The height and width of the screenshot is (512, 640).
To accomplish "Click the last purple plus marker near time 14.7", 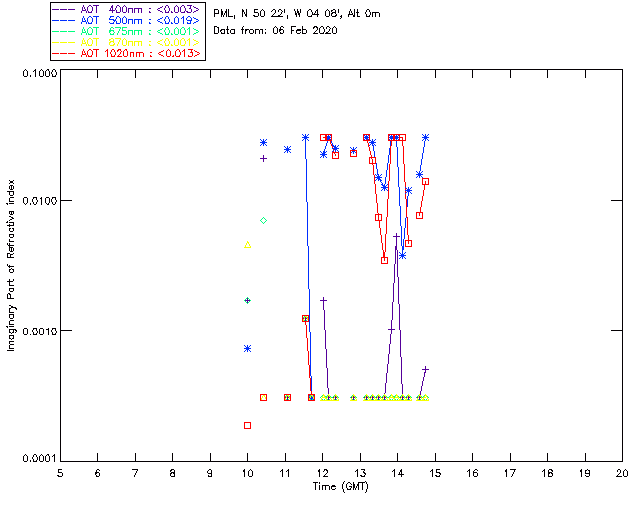I will 425,369.
